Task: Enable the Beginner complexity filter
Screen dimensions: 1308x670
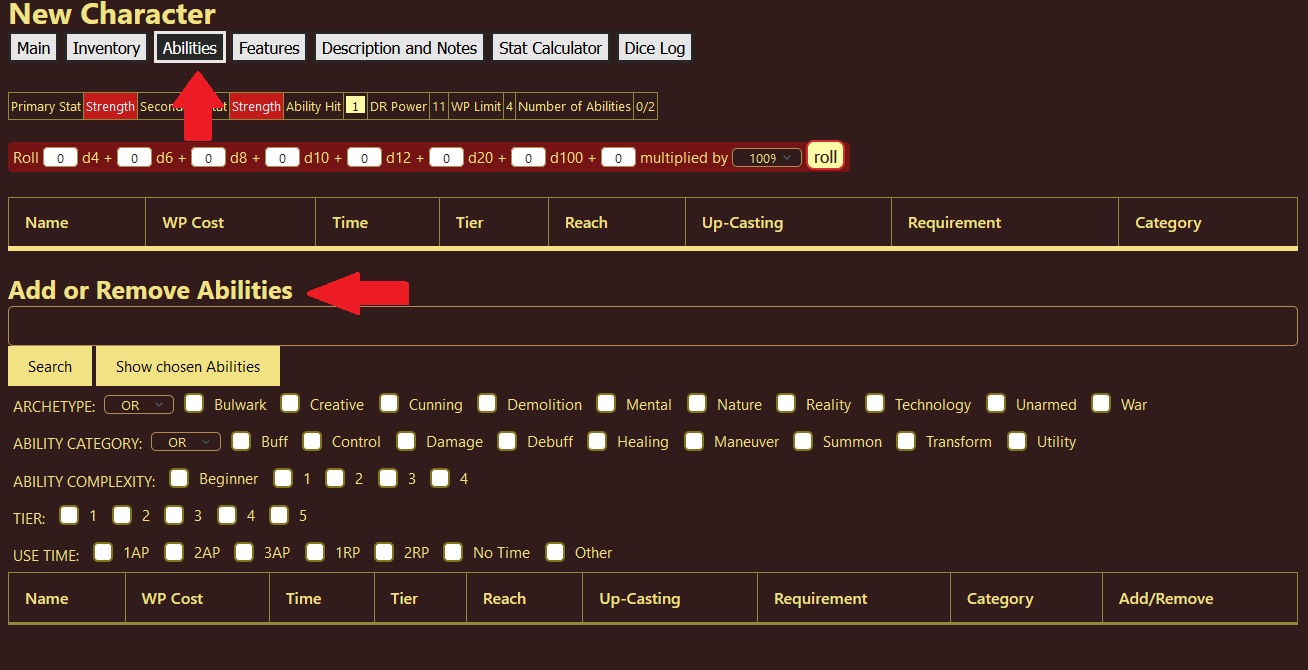Action: (178, 478)
